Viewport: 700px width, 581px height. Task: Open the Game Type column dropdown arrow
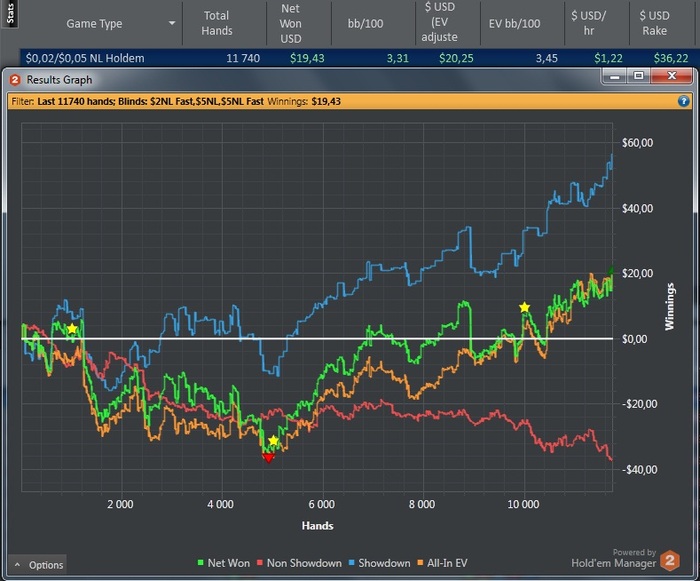coord(172,23)
